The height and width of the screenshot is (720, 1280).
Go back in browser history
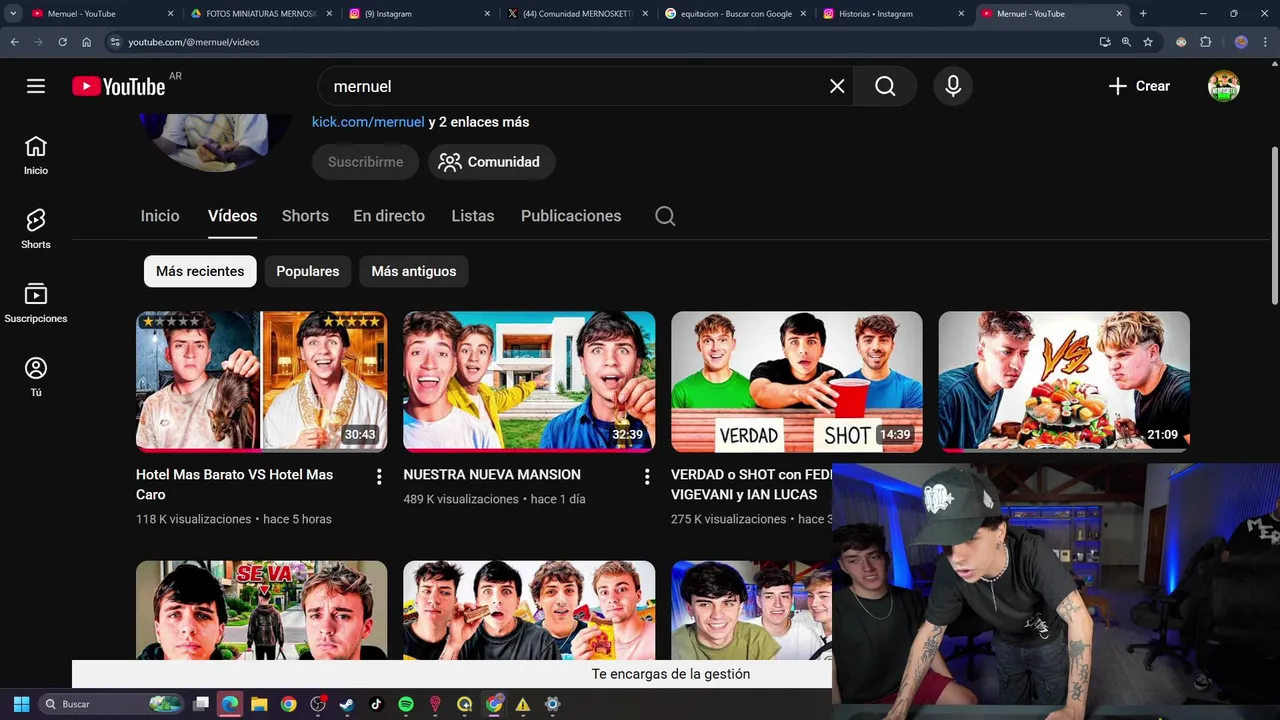tap(14, 42)
